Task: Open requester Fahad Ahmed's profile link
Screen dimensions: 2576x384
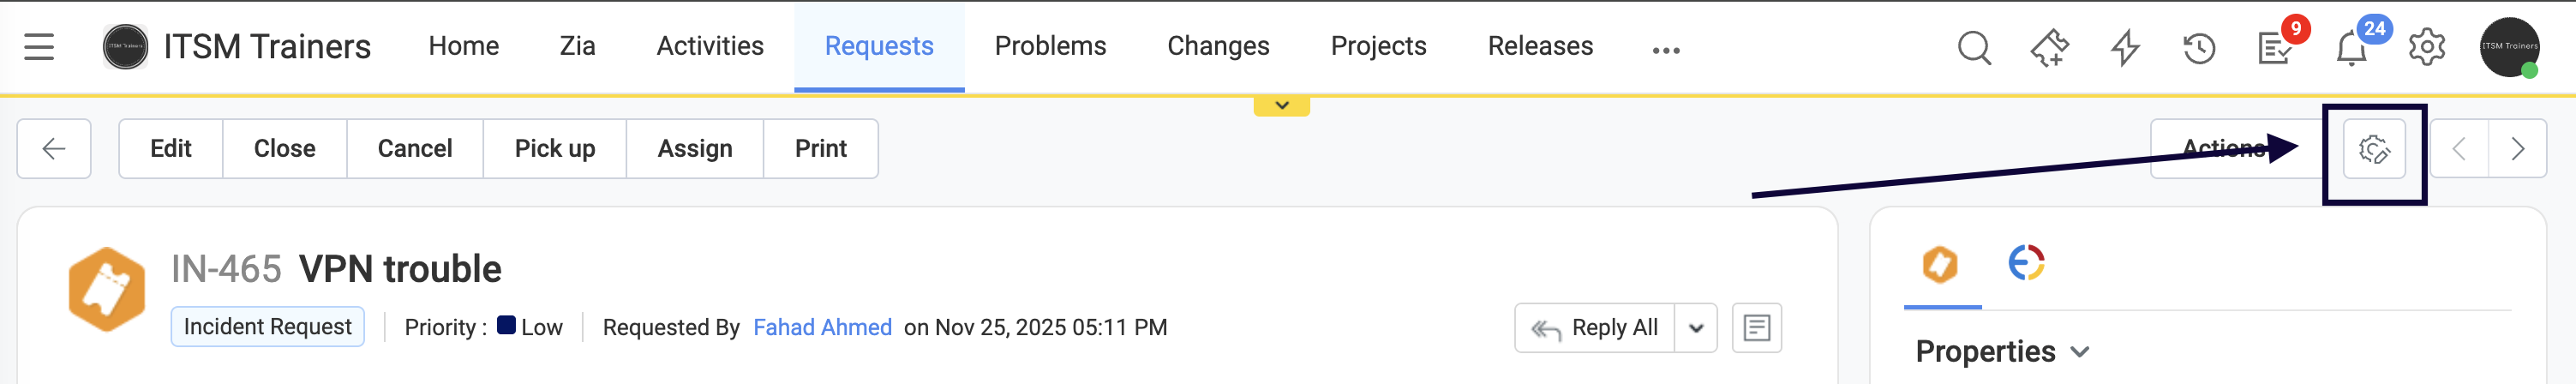Action: [x=822, y=328]
